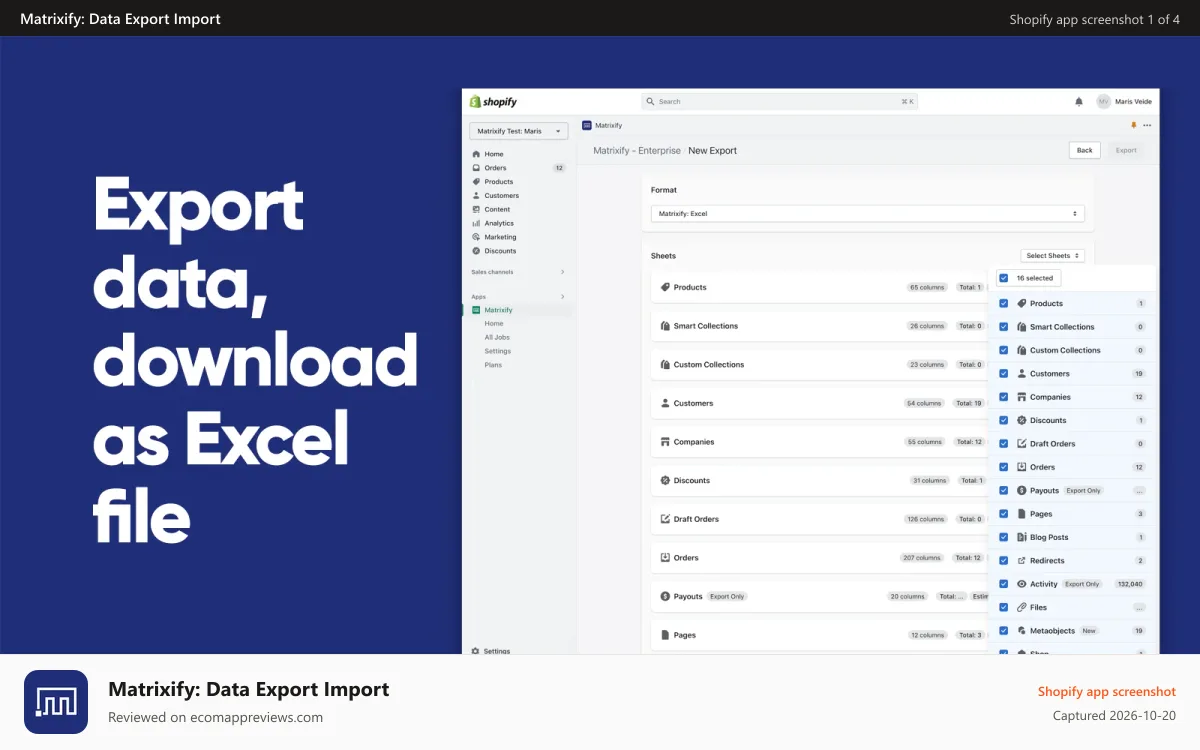Click the Maris Veide avatar icon

(x=1103, y=101)
